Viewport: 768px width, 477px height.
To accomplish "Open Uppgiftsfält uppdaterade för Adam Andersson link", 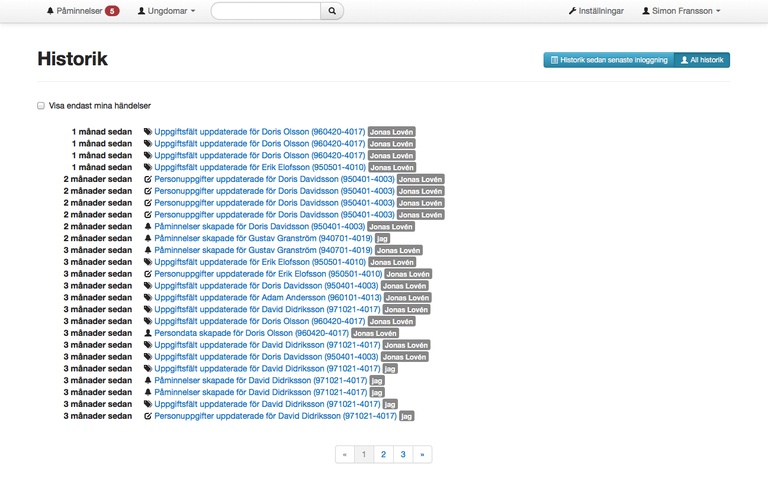I will point(267,298).
